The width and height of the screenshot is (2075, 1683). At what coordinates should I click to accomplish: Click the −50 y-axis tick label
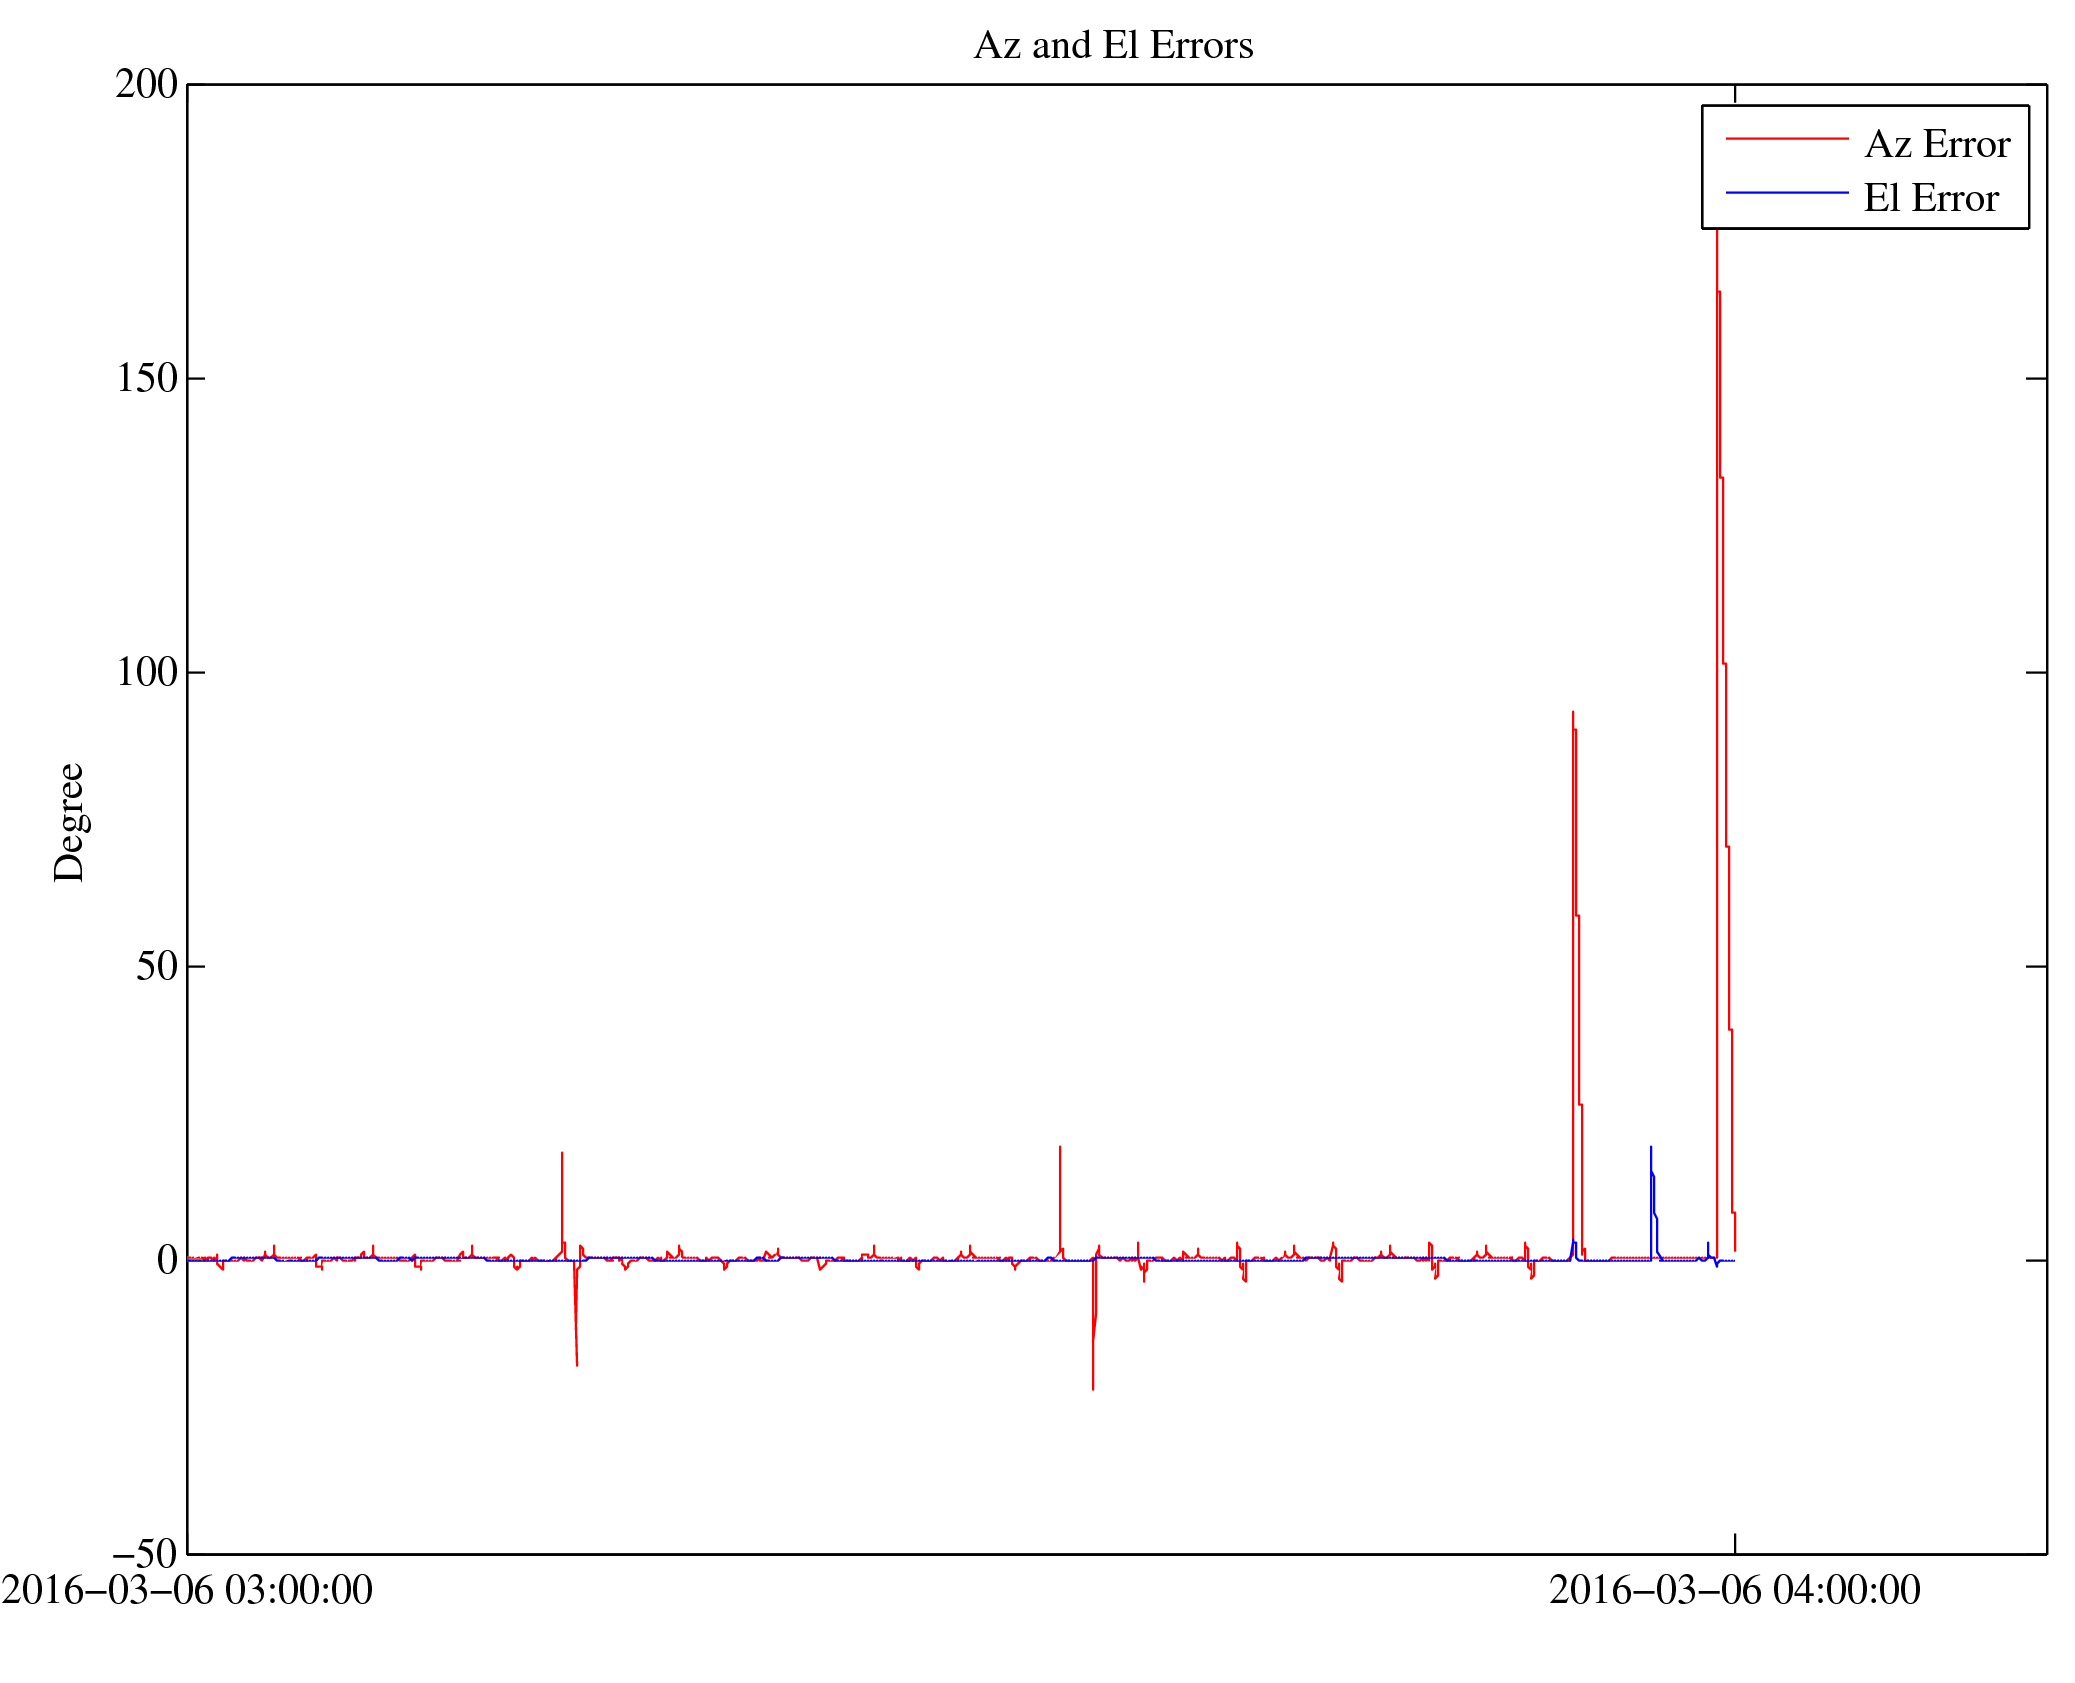pyautogui.click(x=144, y=1555)
